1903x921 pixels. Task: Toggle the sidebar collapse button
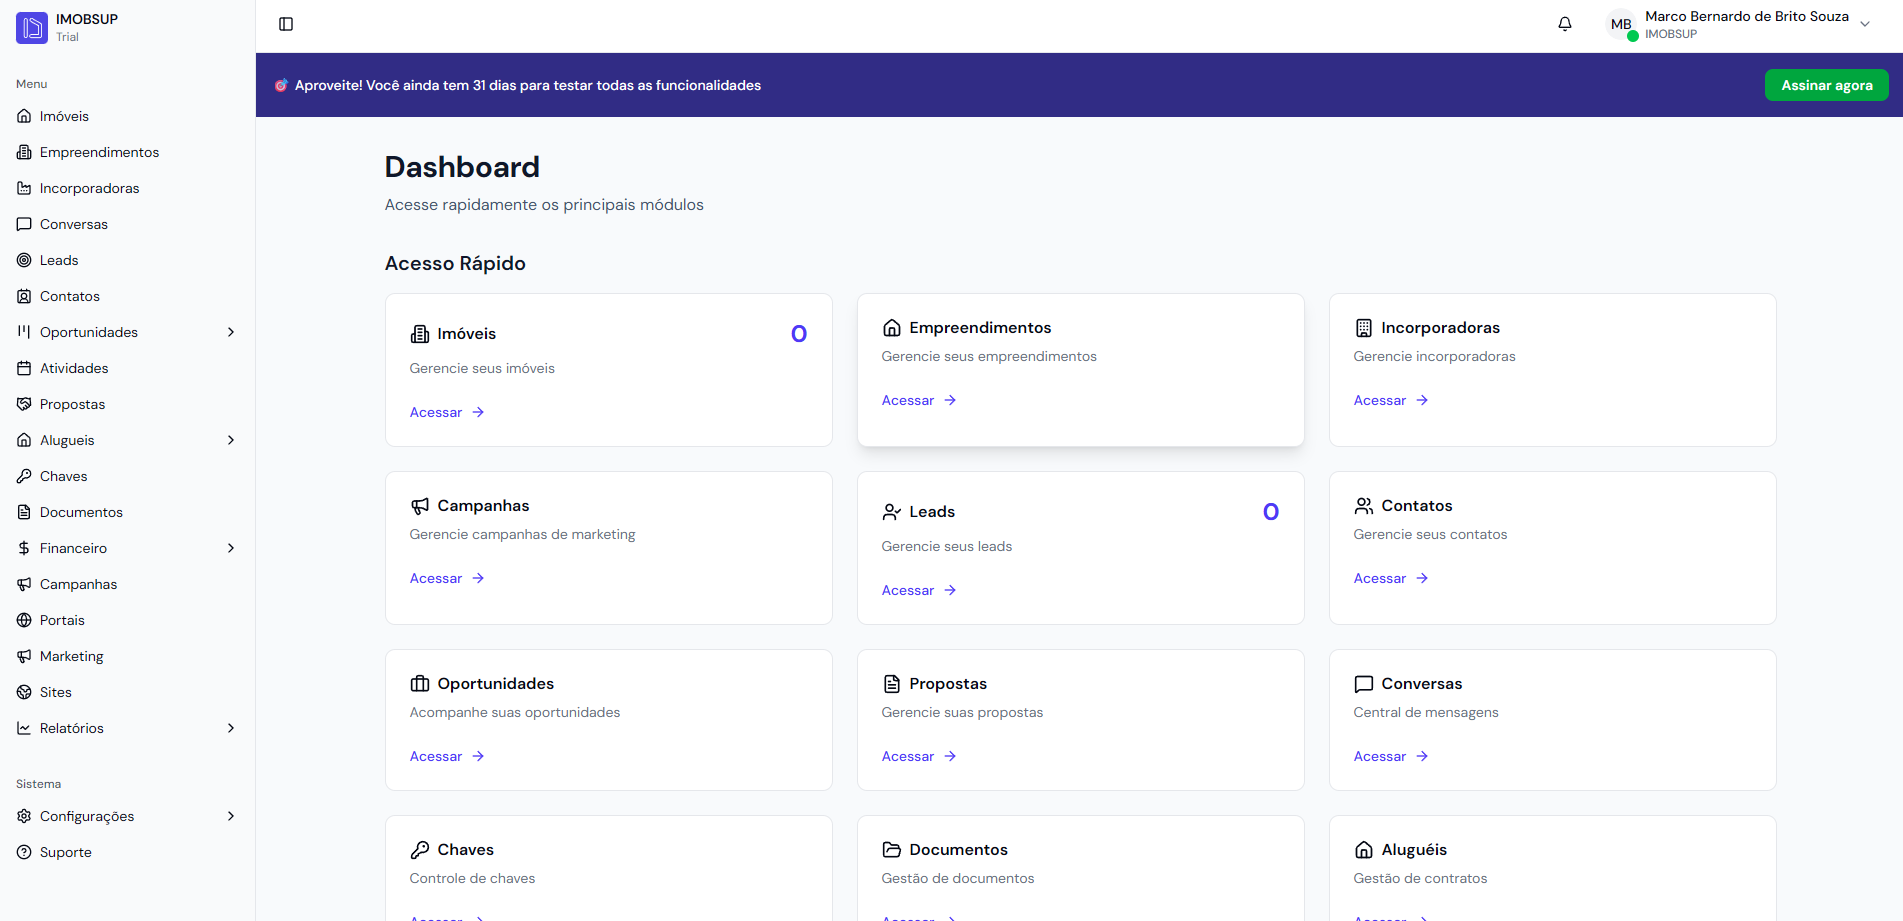tap(286, 24)
